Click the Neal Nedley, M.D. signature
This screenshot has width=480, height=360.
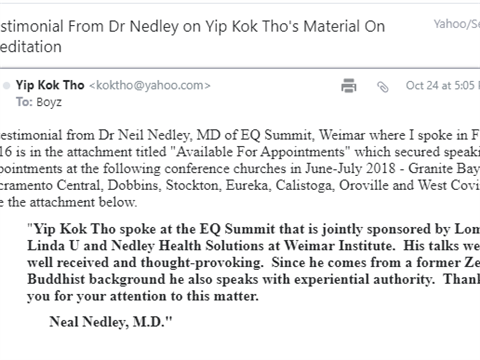(111, 322)
